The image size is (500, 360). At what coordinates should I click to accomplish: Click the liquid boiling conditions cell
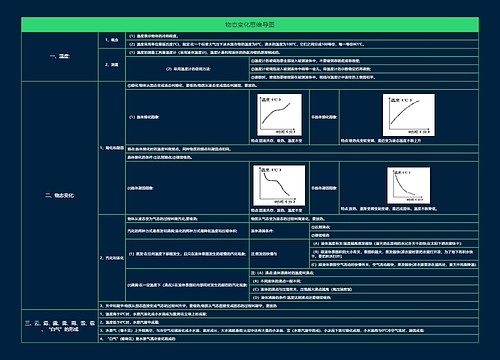click(279, 231)
